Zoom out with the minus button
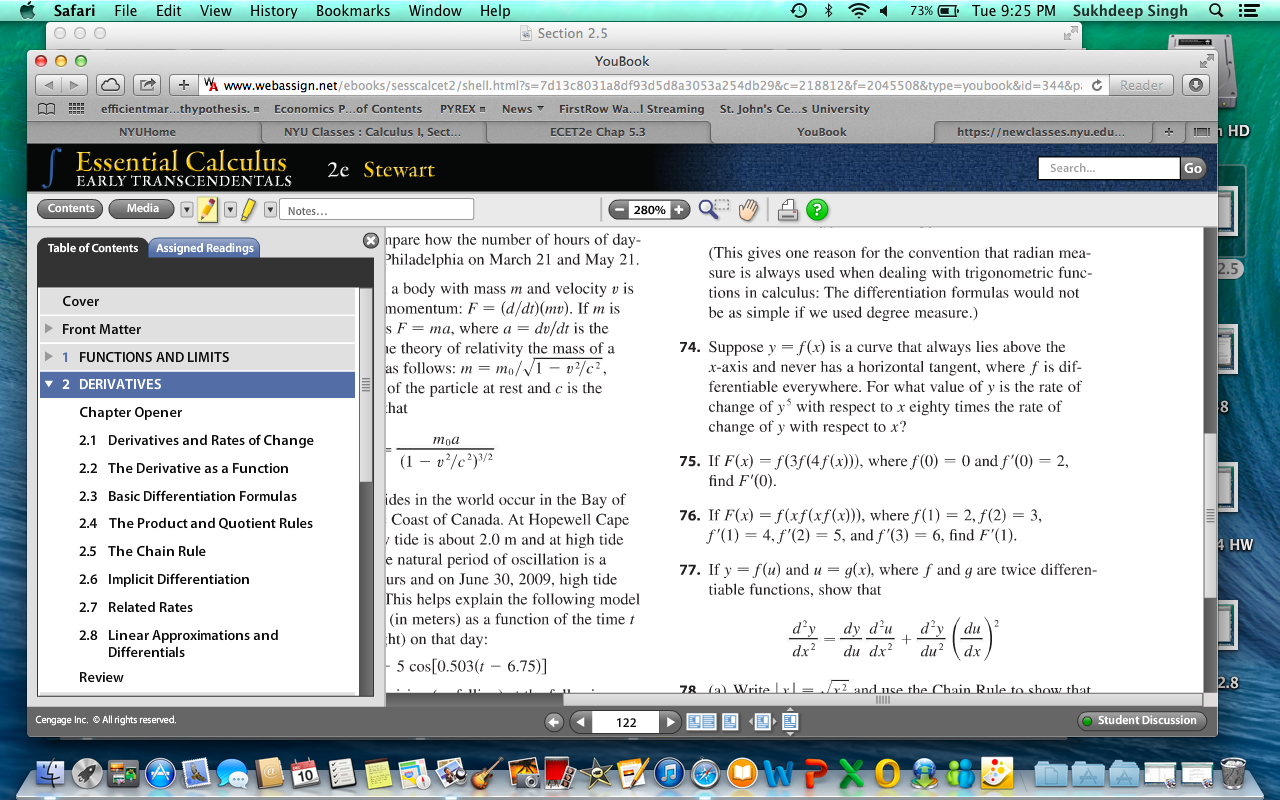Image resolution: width=1280 pixels, height=800 pixels. click(619, 210)
